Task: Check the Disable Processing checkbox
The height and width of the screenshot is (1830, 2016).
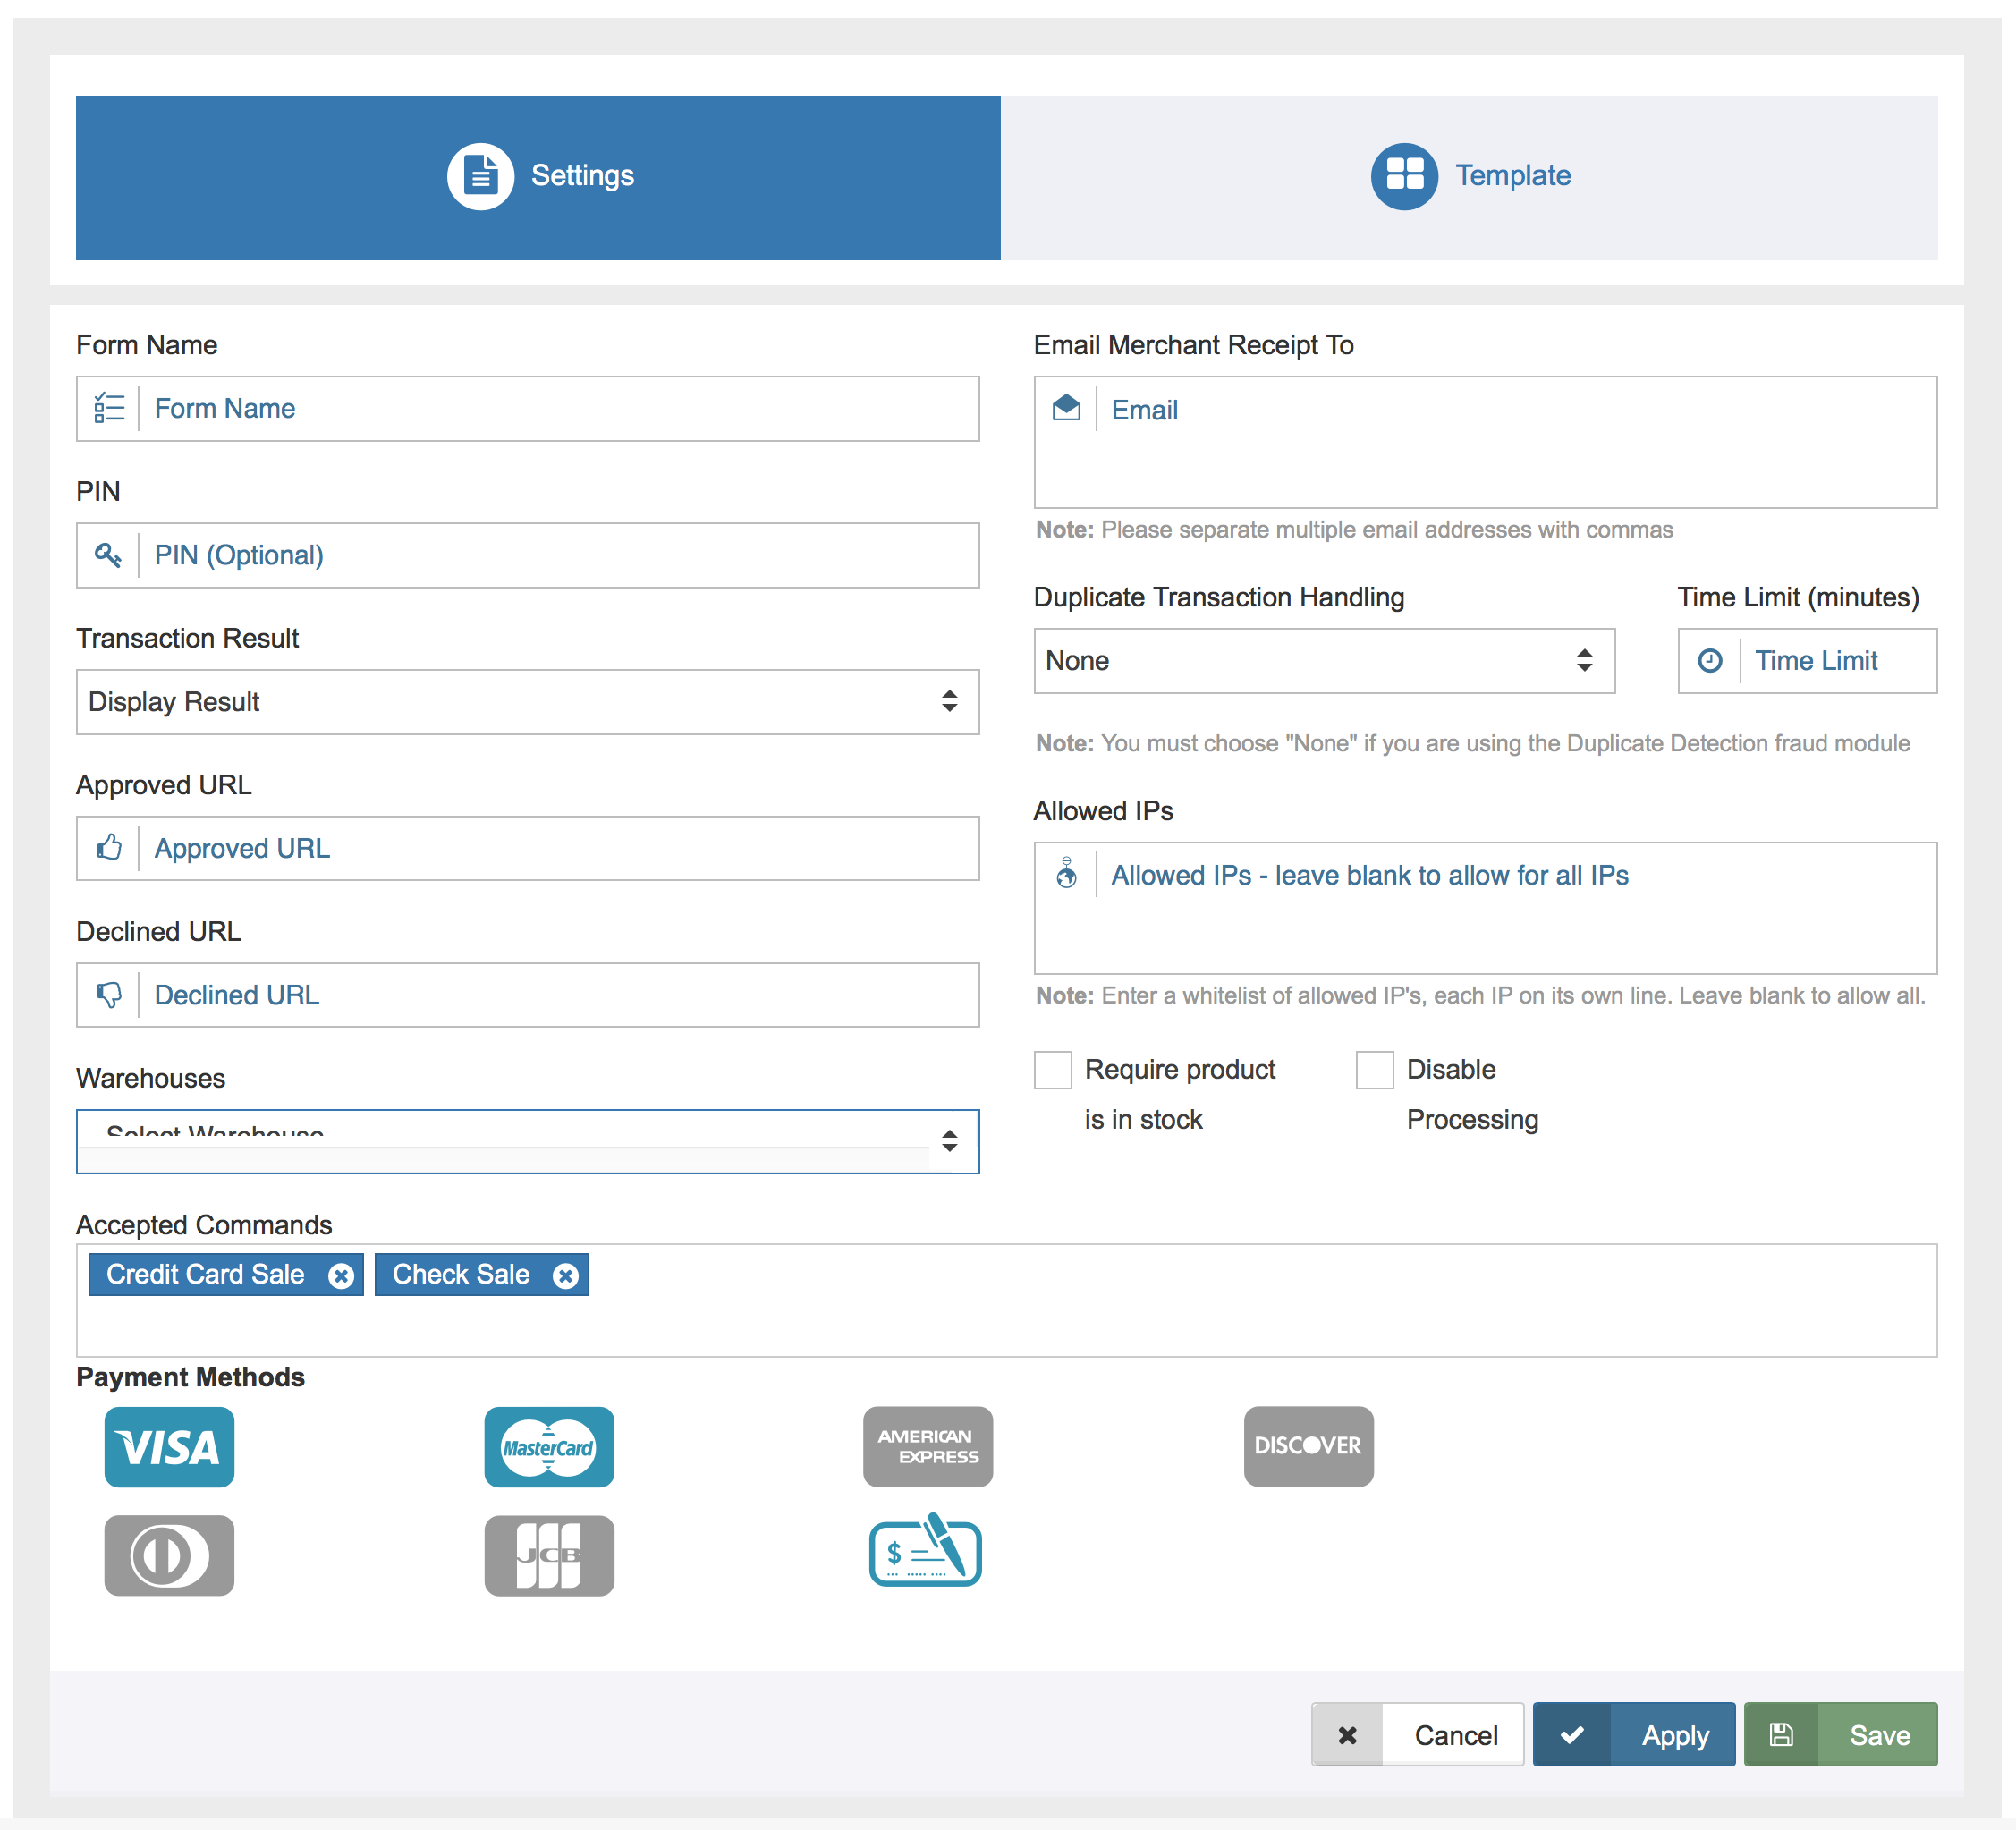Action: click(1374, 1069)
